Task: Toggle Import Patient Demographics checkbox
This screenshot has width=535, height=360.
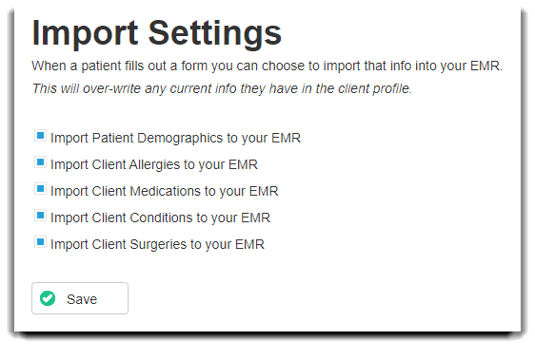Action: point(40,135)
